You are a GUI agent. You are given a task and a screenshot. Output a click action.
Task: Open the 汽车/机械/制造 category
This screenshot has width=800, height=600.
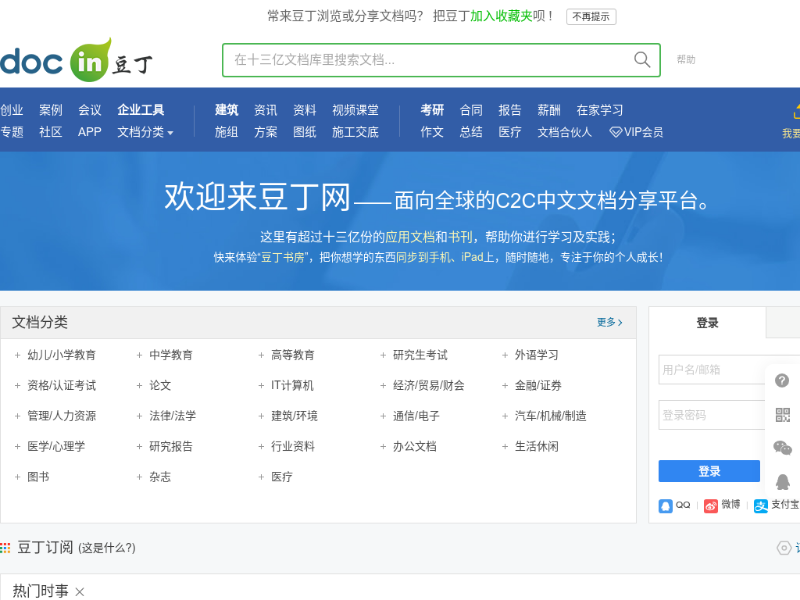(x=551, y=416)
